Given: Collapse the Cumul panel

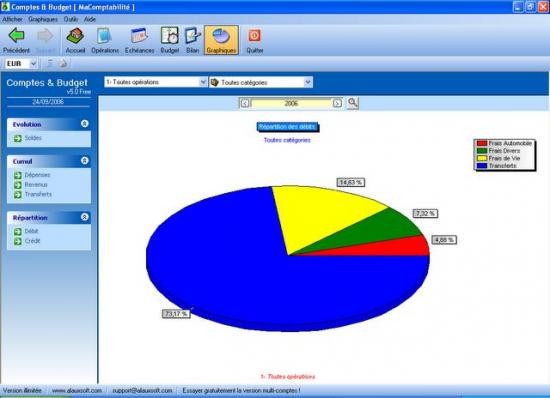Looking at the screenshot, I should [85, 161].
